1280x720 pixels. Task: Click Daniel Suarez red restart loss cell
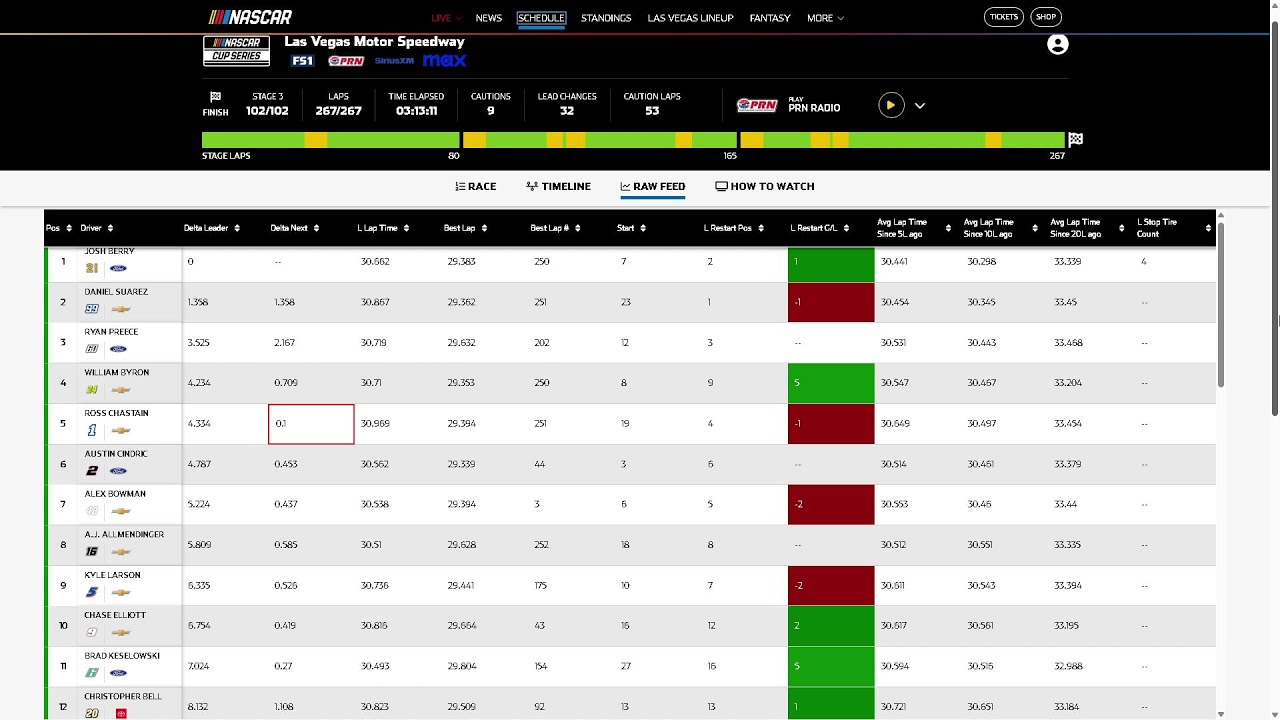tap(831, 302)
